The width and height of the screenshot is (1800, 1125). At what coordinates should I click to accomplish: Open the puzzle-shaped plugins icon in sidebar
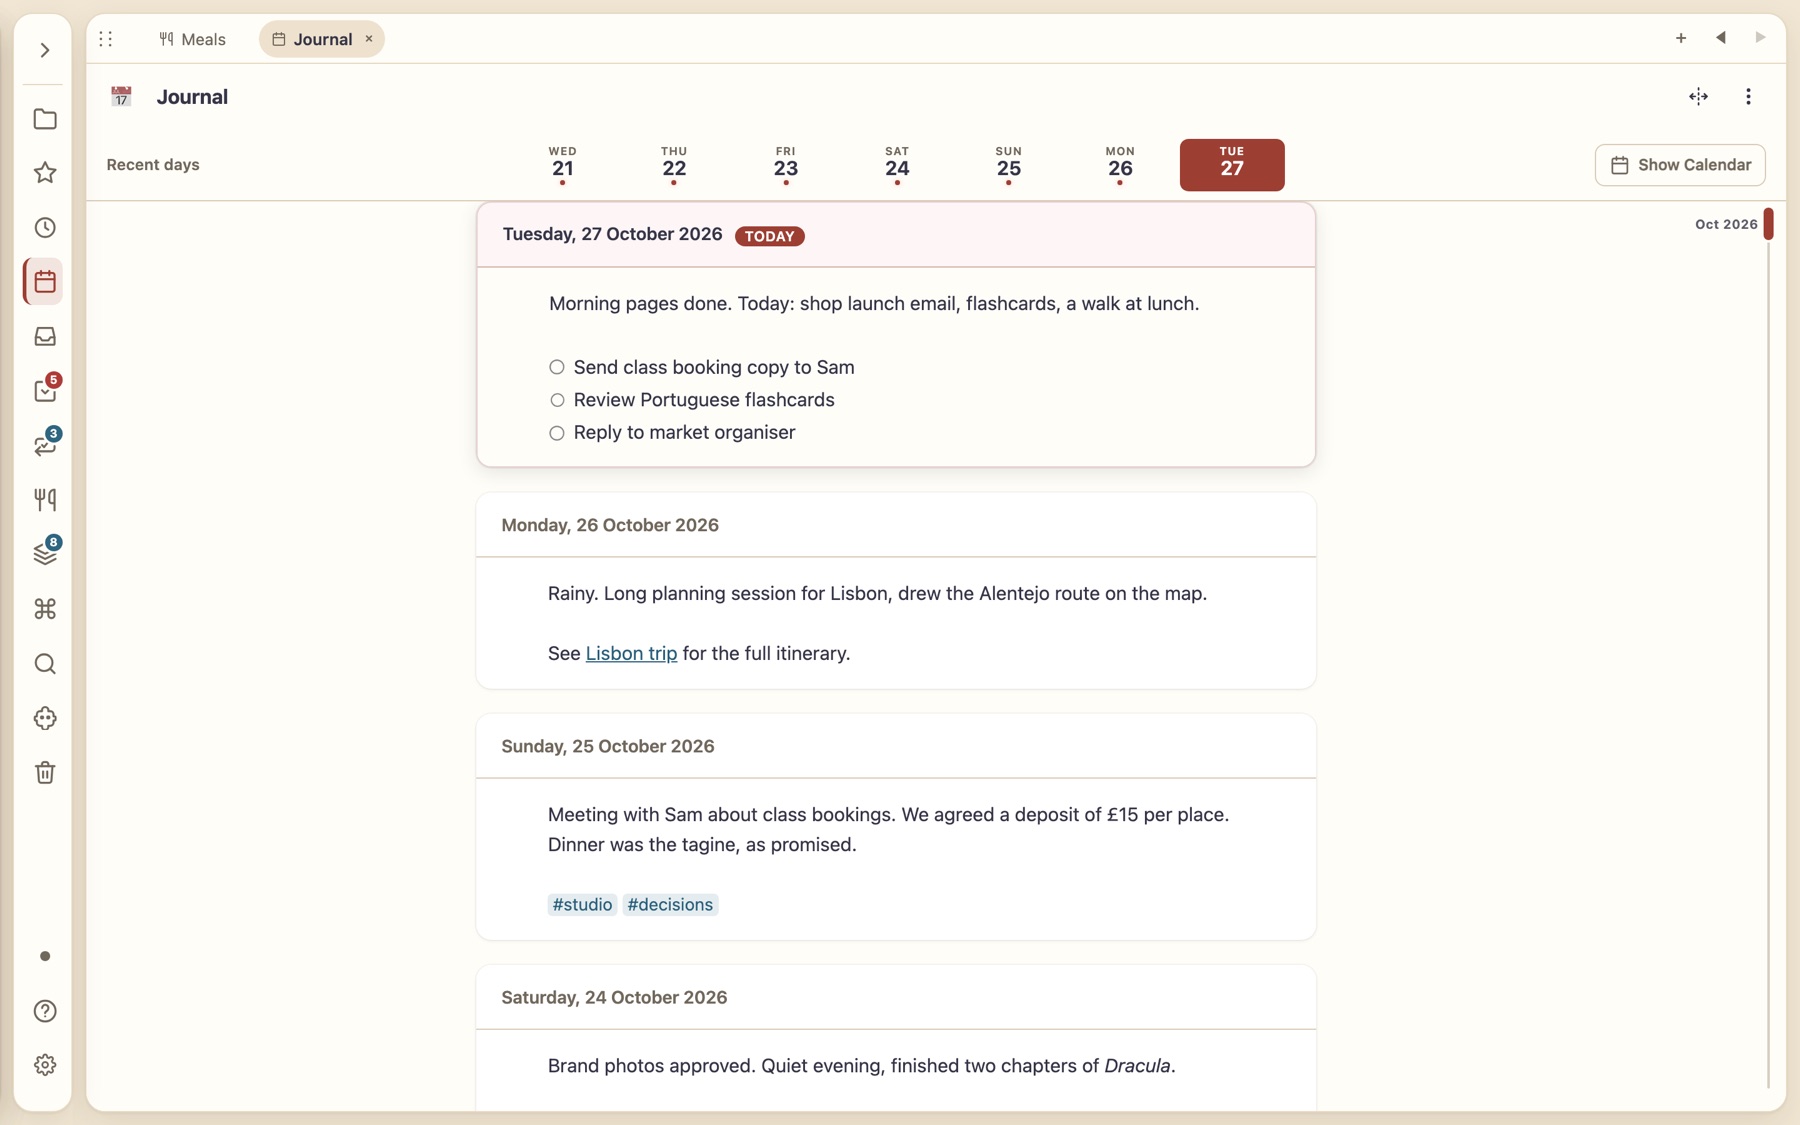point(45,718)
